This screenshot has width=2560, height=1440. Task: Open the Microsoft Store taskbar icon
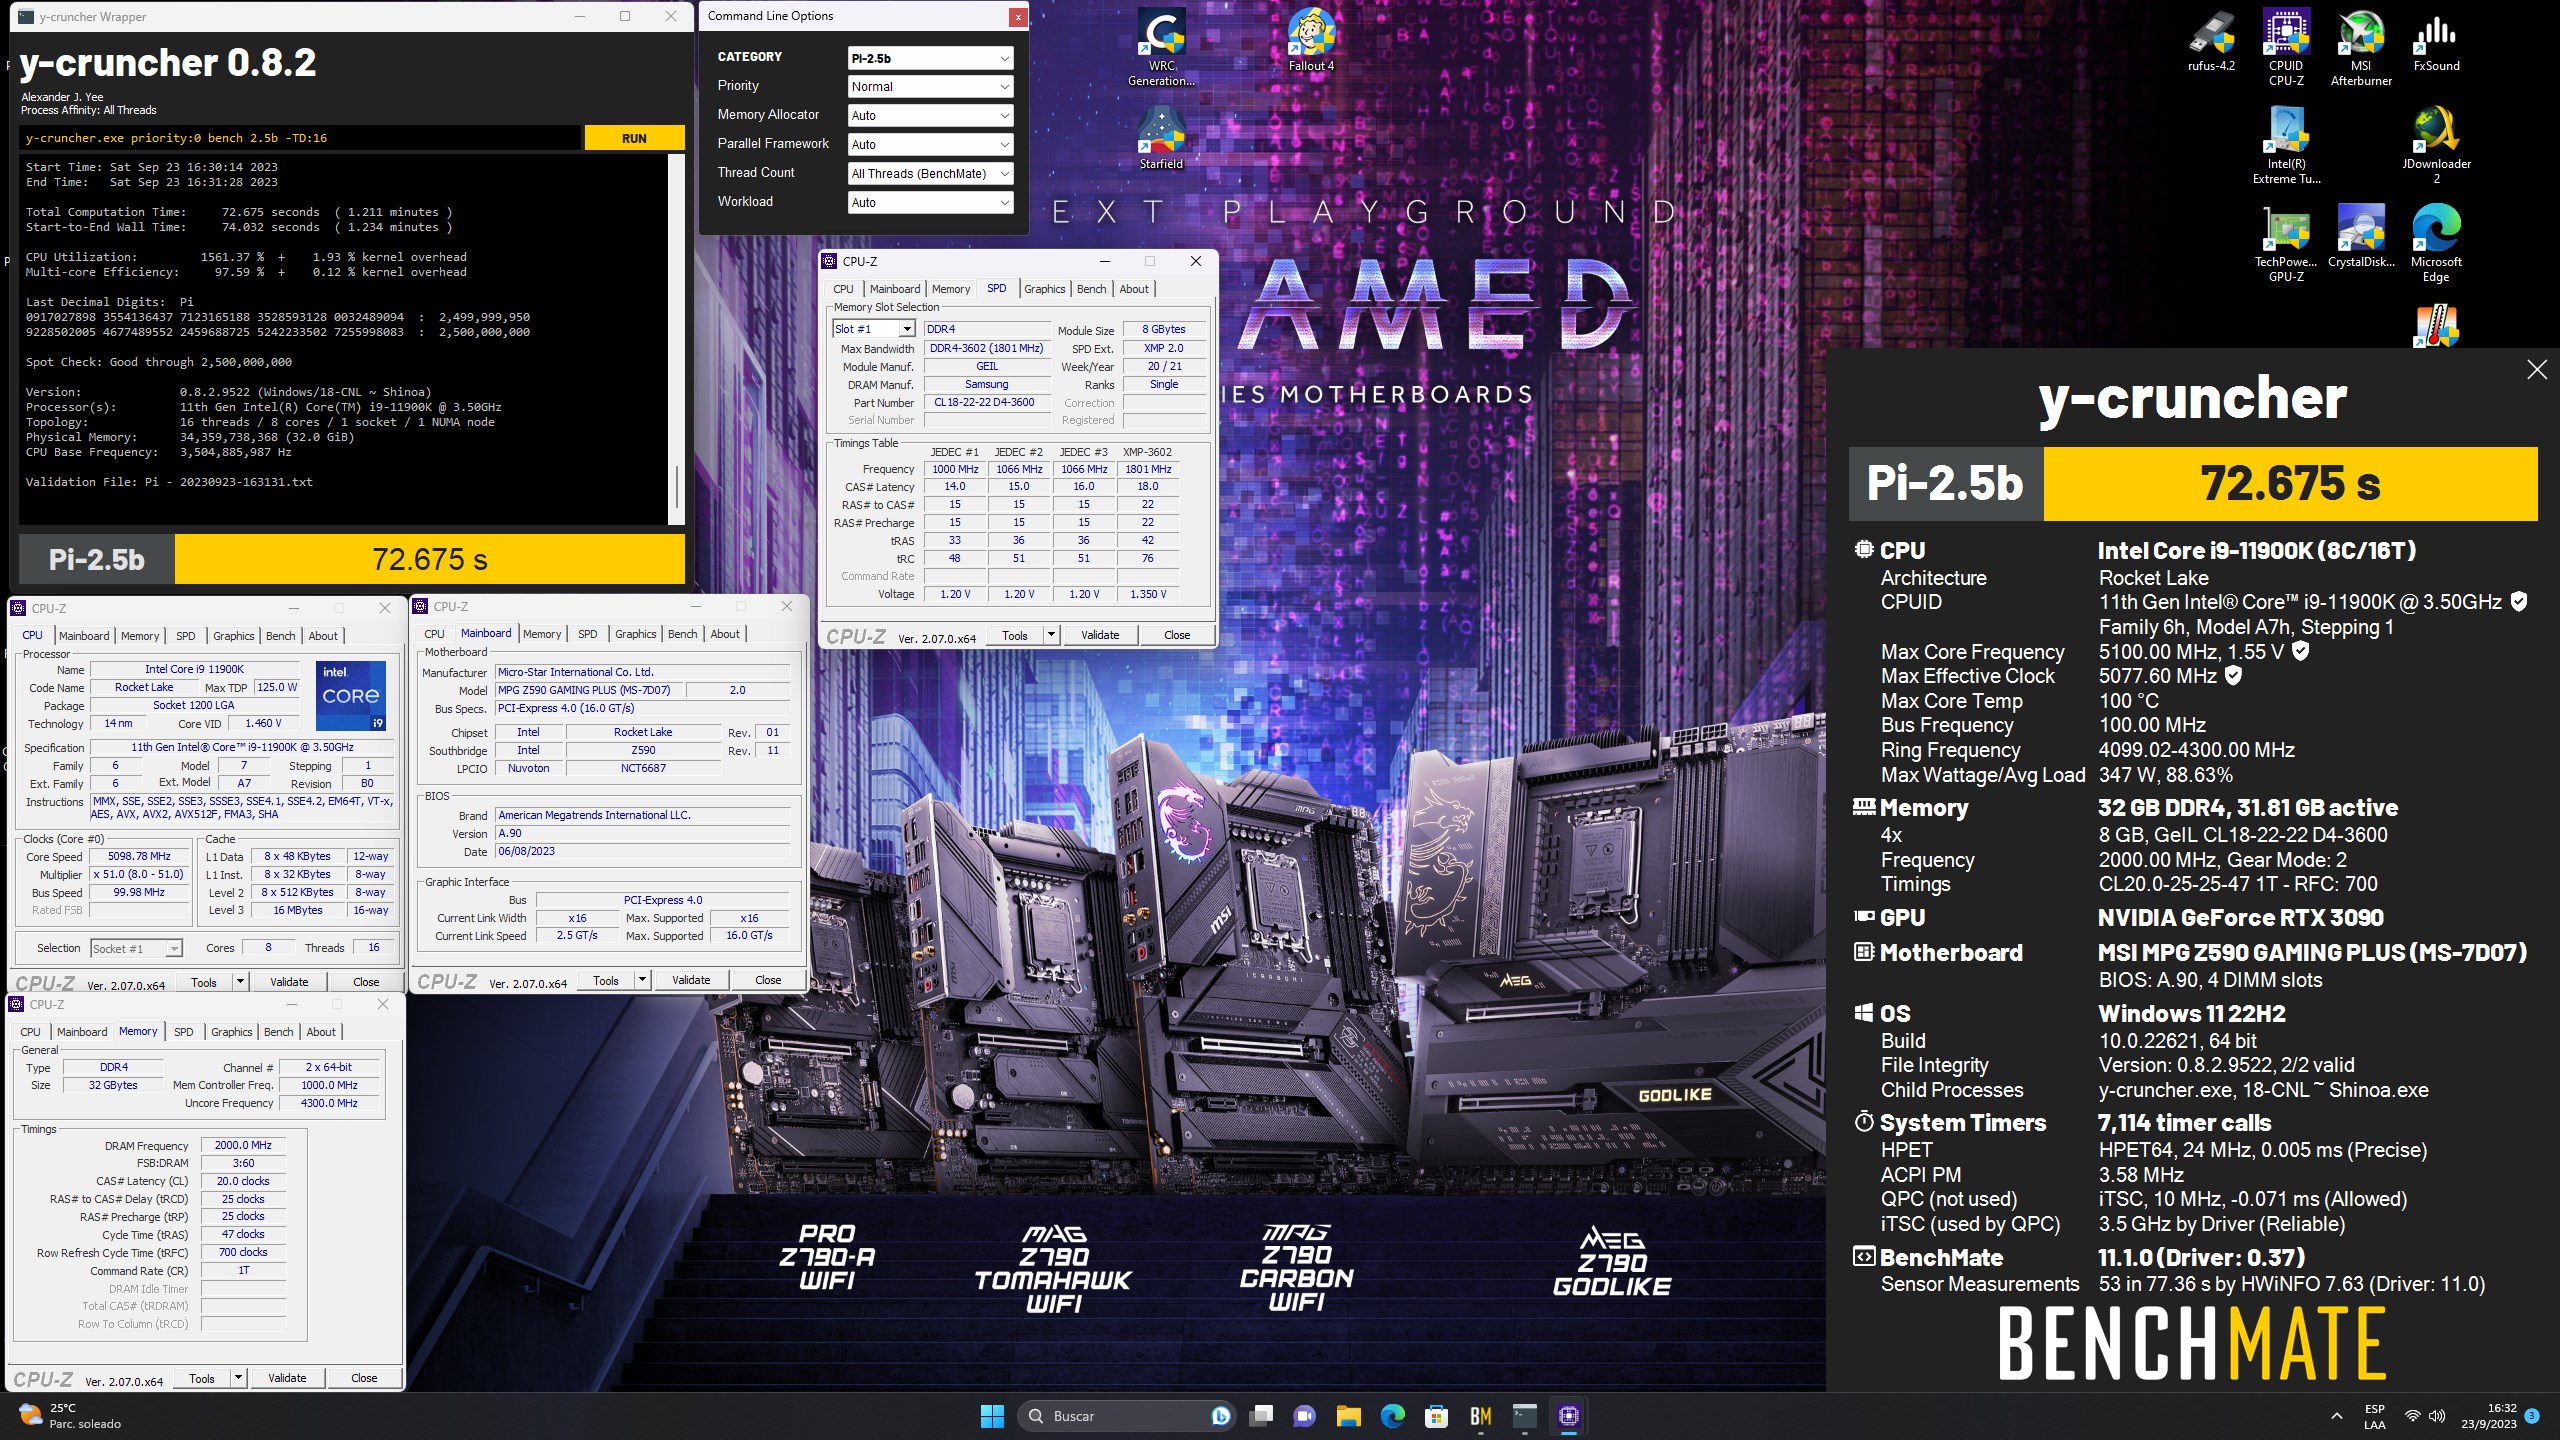1436,1416
